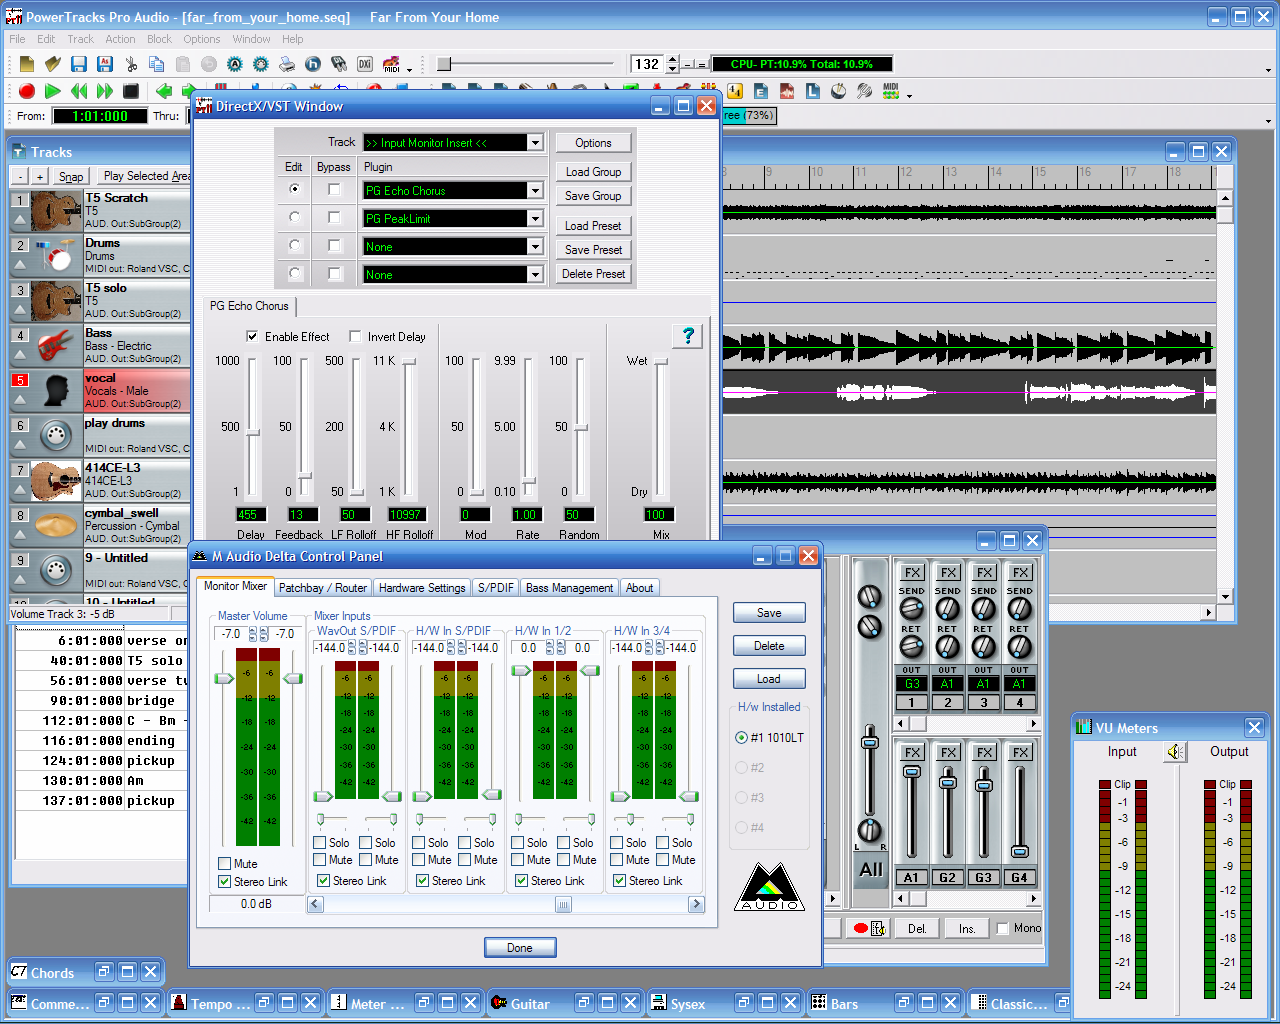Screen dimensions: 1280x1024
Task: Click the Snap button in Tracks window
Action: pos(71,176)
